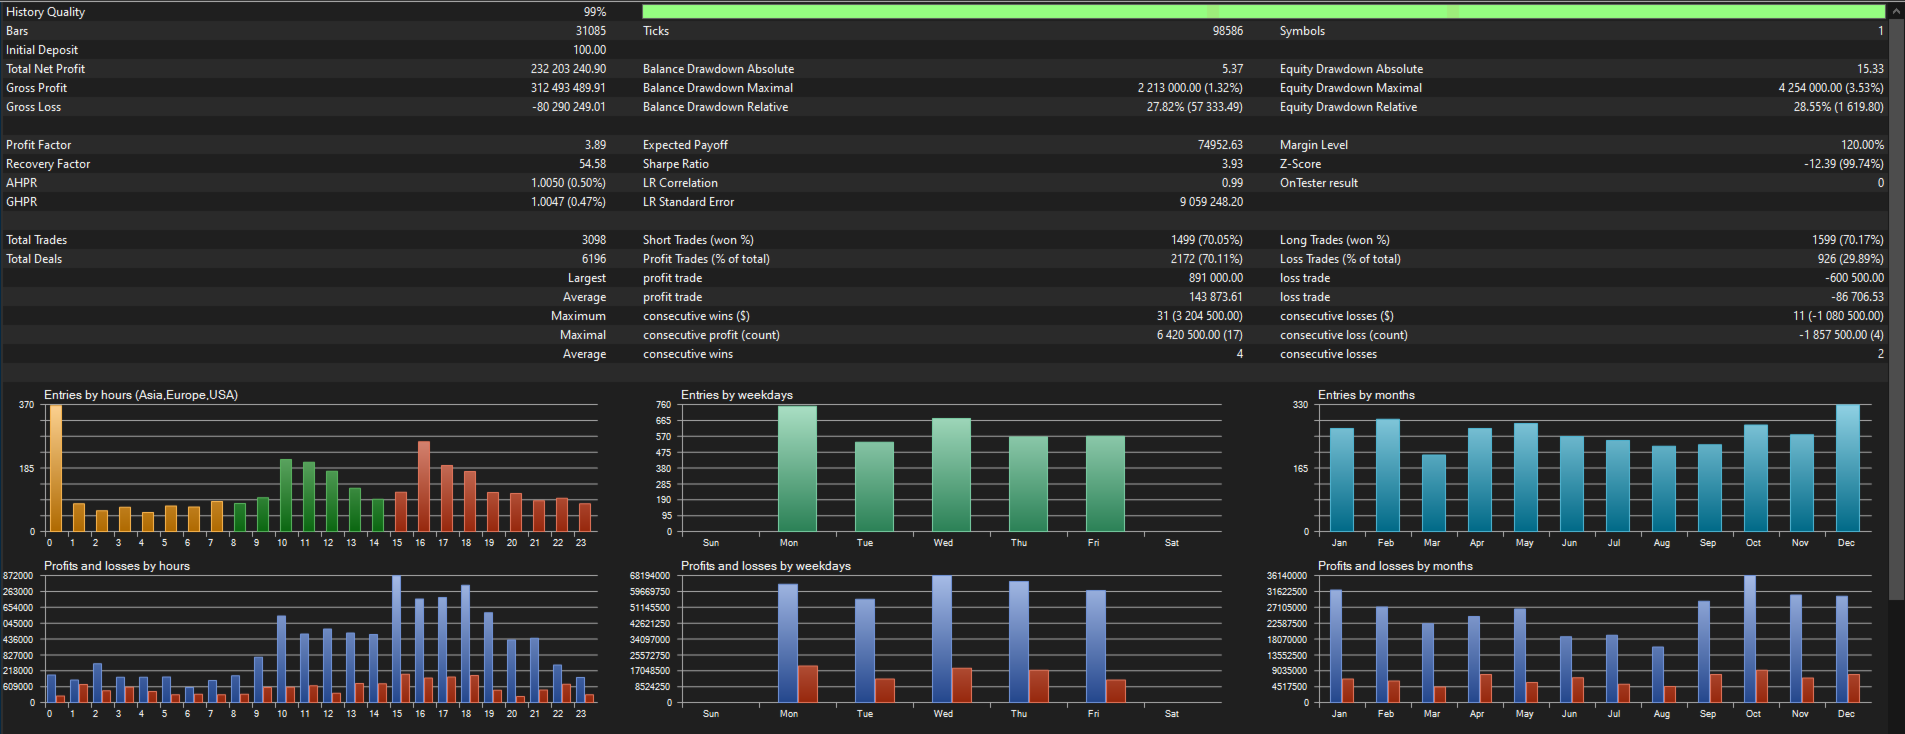Click maximal consecutive loss "-1 857 500.00 (4)"
1905x734 pixels.
coord(1841,335)
